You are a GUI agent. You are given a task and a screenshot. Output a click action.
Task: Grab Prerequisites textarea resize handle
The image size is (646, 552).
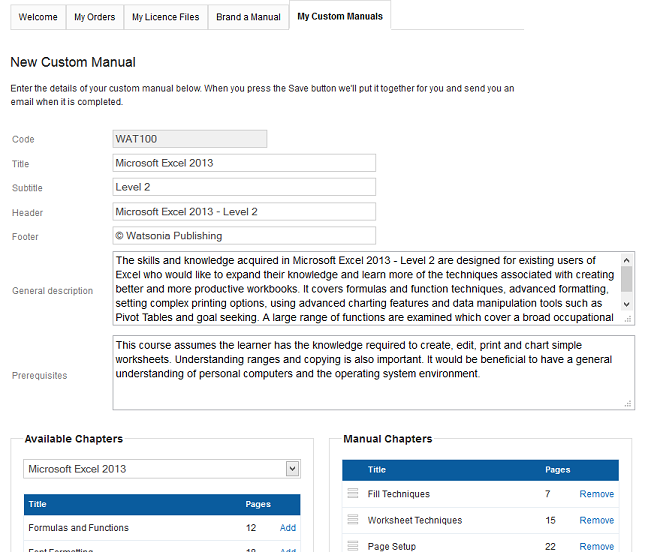[x=628, y=404]
